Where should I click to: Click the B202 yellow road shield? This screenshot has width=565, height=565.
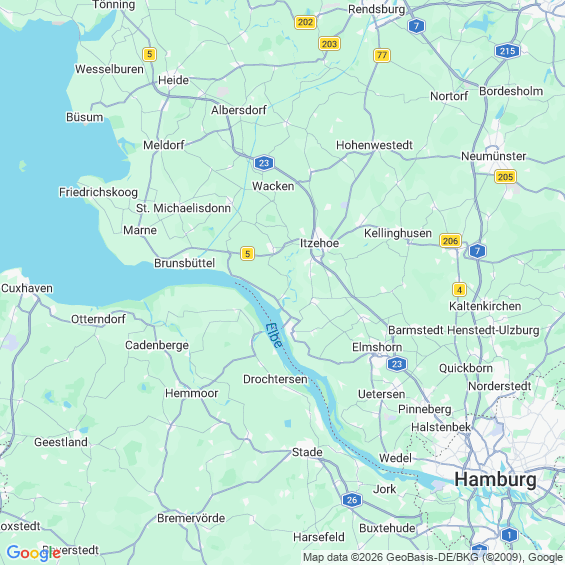305,22
